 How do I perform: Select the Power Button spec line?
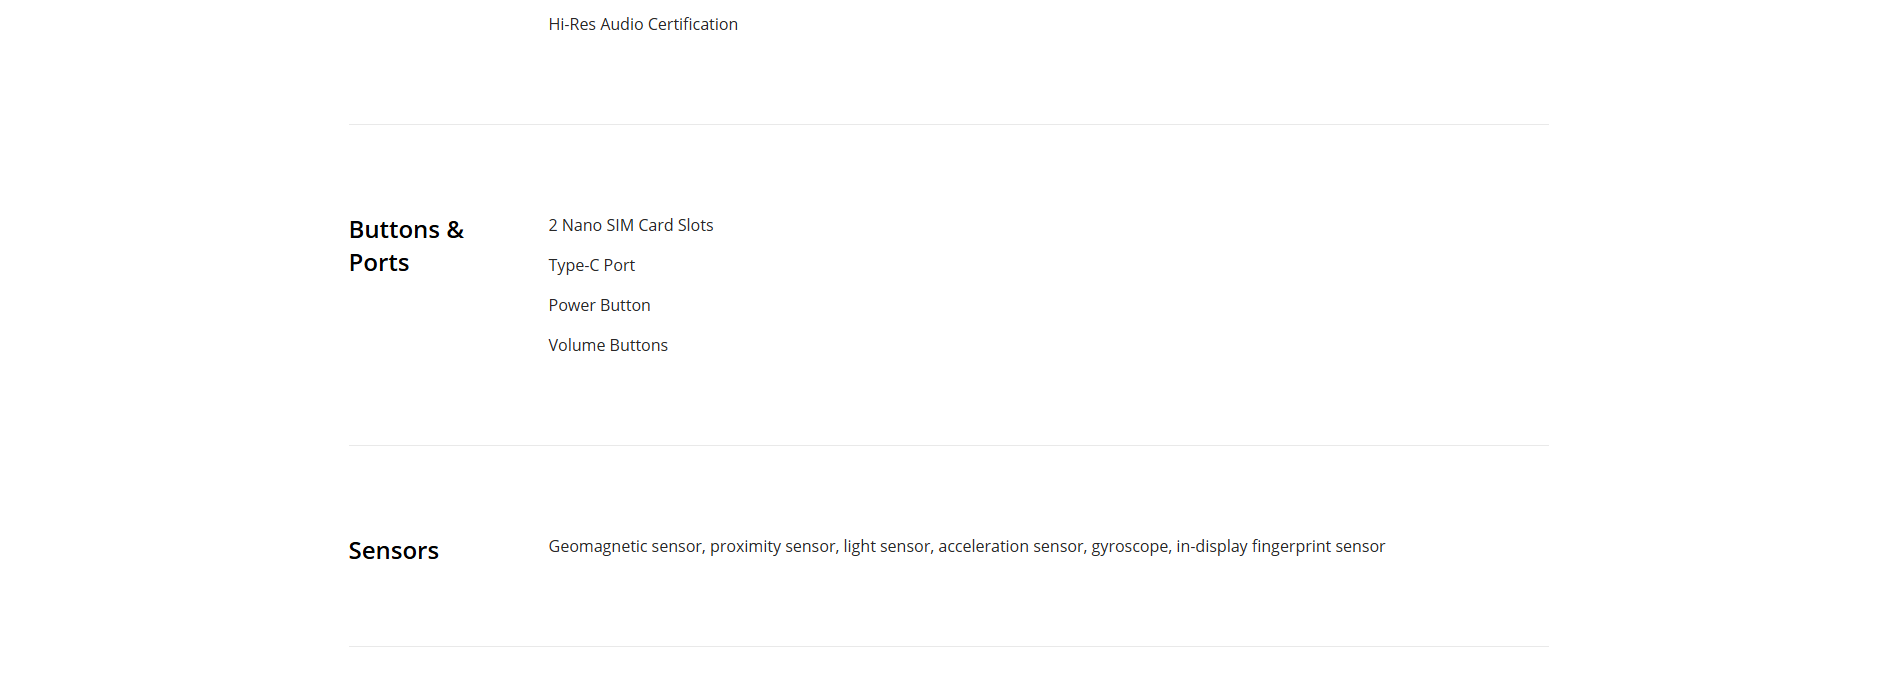[x=599, y=305]
